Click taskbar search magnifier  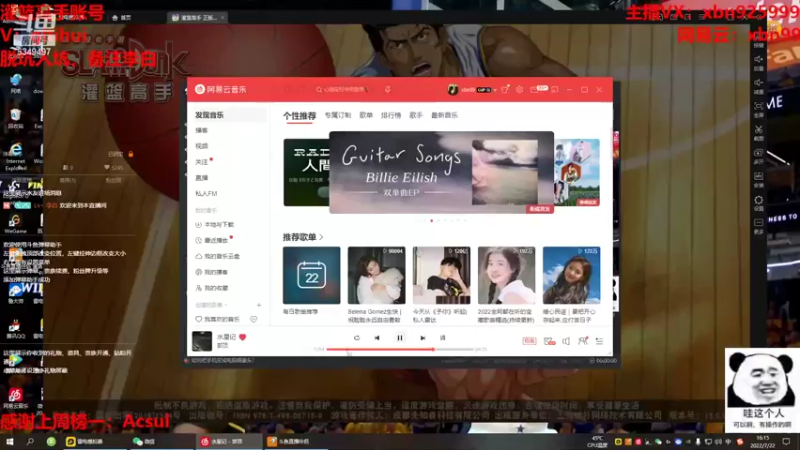[30, 441]
